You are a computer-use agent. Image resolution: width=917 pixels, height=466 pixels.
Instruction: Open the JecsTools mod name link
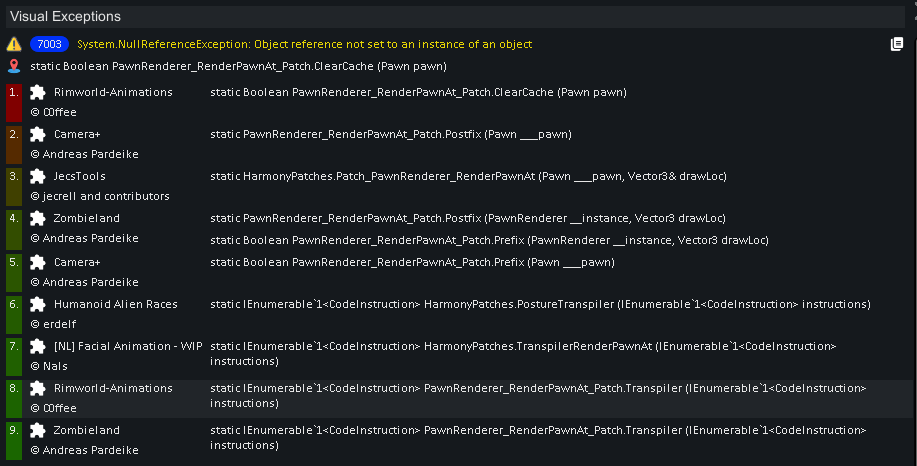click(80, 176)
